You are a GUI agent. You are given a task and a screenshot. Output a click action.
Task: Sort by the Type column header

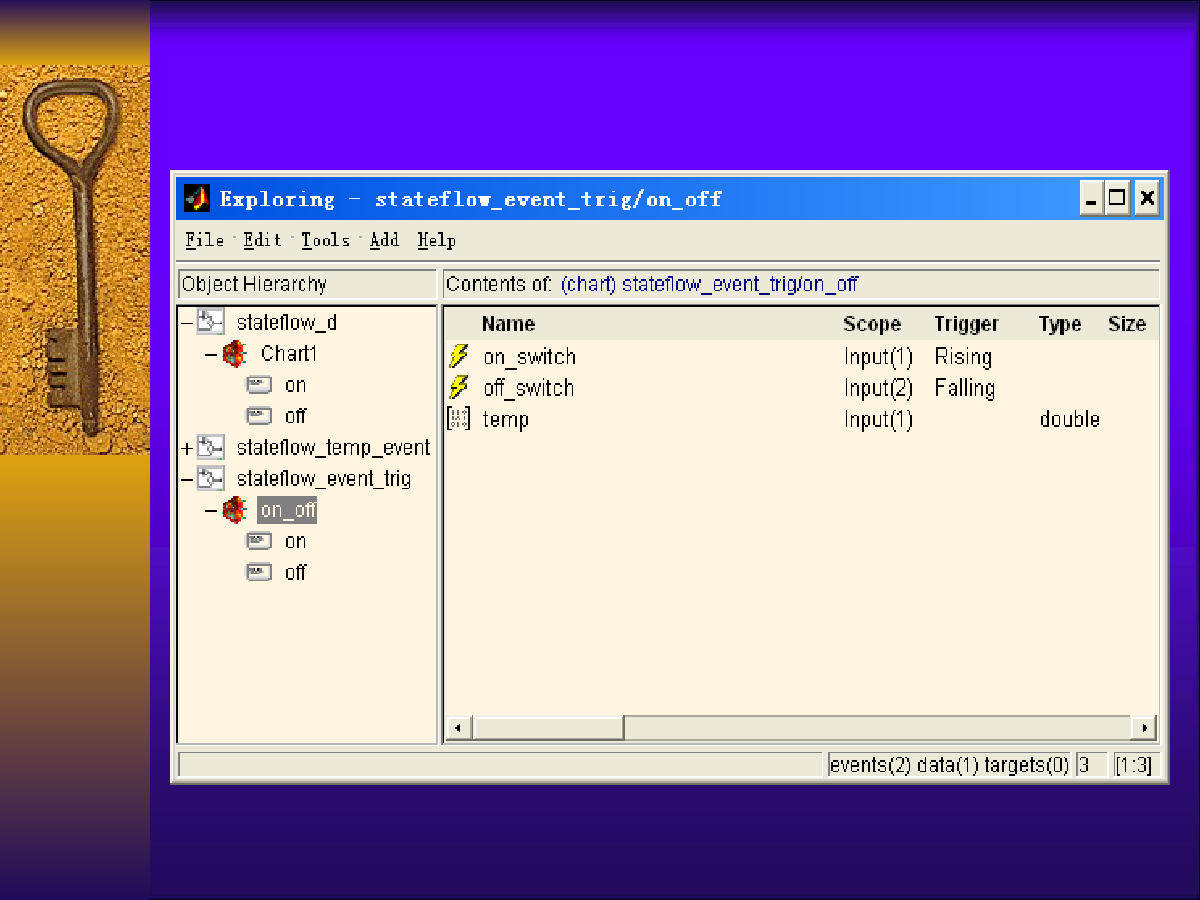pyautogui.click(x=1060, y=324)
